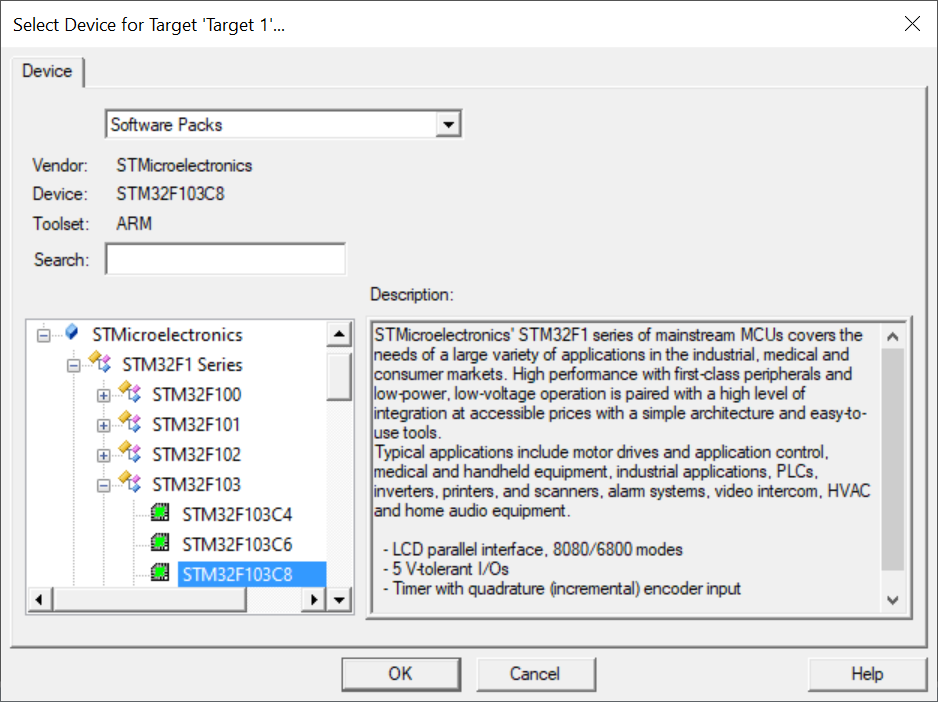Click the device tree vertical scroll thumb
Viewport: 938px width, 702px height.
pos(339,376)
